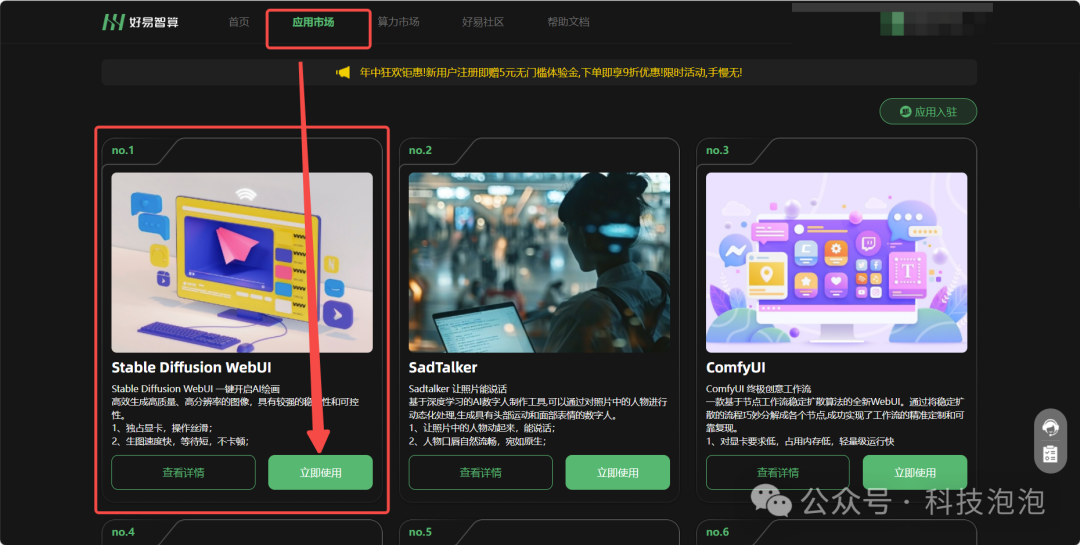Click the 应用入驻 button
The width and height of the screenshot is (1080, 545).
(928, 112)
